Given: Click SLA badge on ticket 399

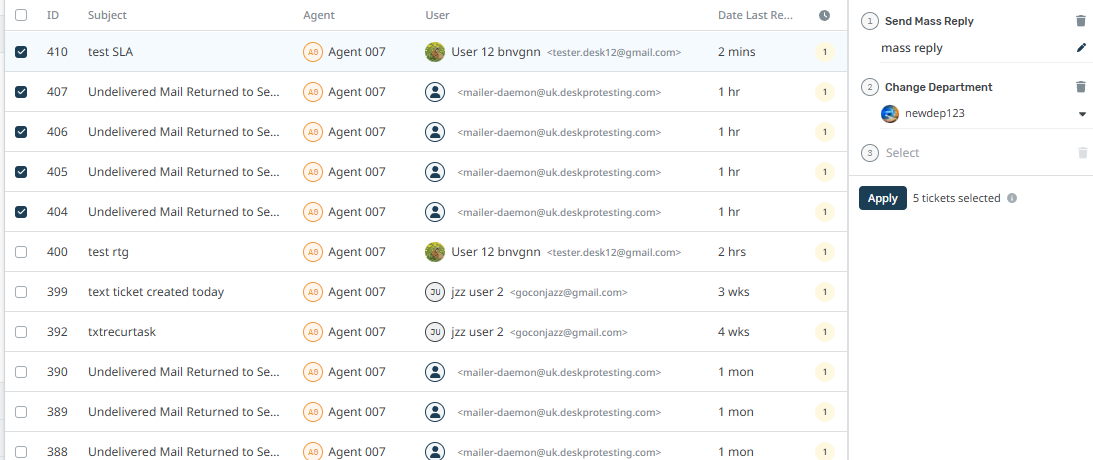Looking at the screenshot, I should point(824,292).
